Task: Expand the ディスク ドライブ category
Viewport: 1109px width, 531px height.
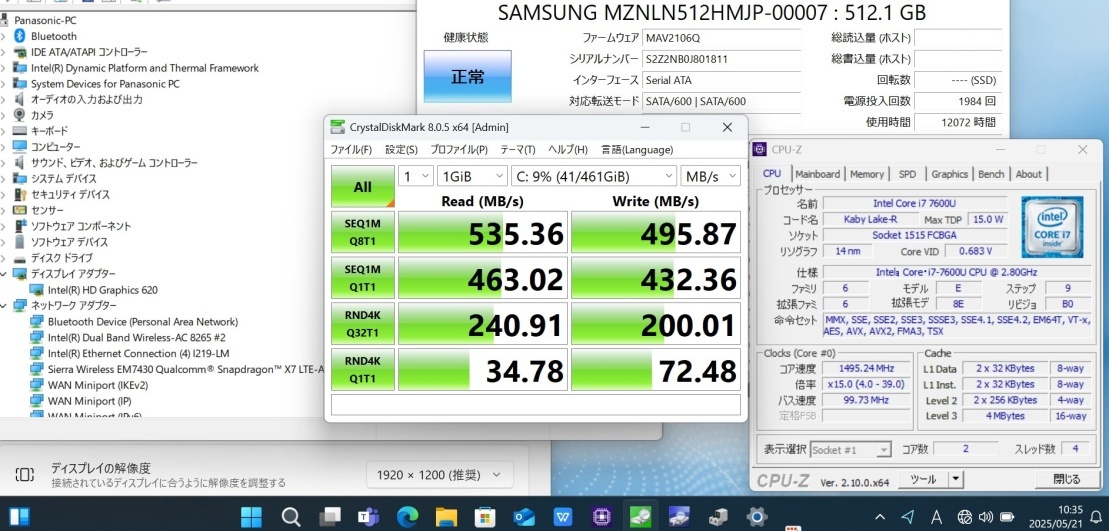Action: [4, 258]
